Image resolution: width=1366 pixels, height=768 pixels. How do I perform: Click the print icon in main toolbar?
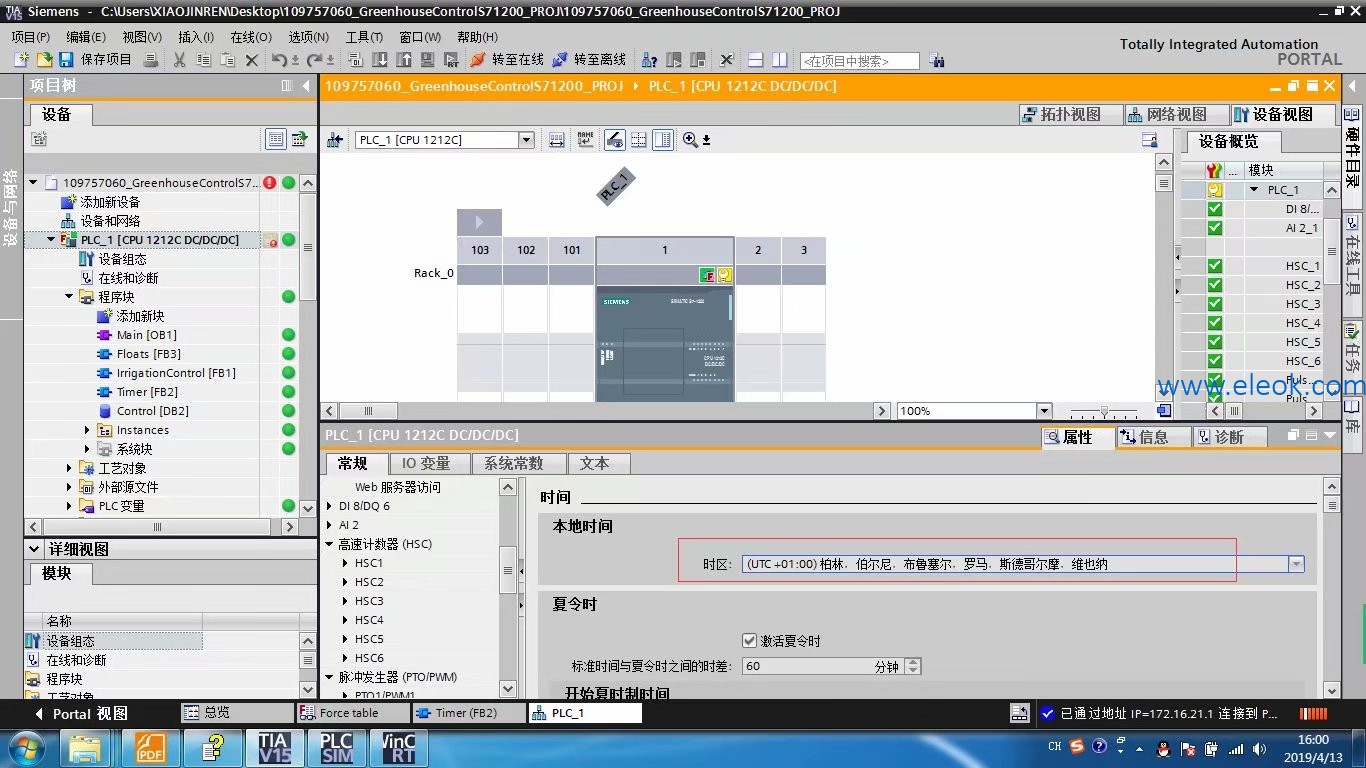point(151,60)
